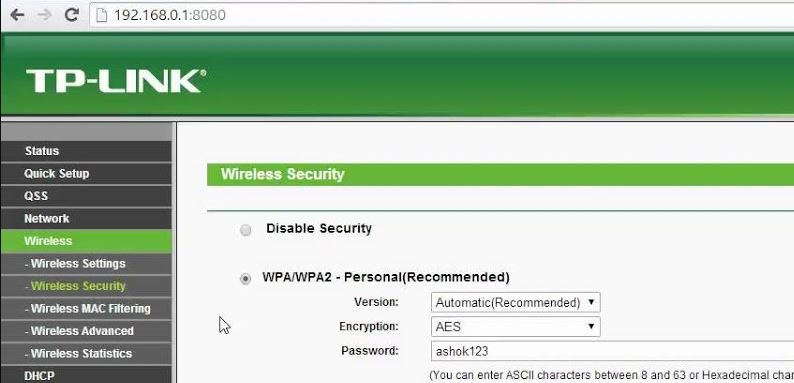Click the browser back arrow
Image resolution: width=794 pixels, height=383 pixels.
pos(18,15)
